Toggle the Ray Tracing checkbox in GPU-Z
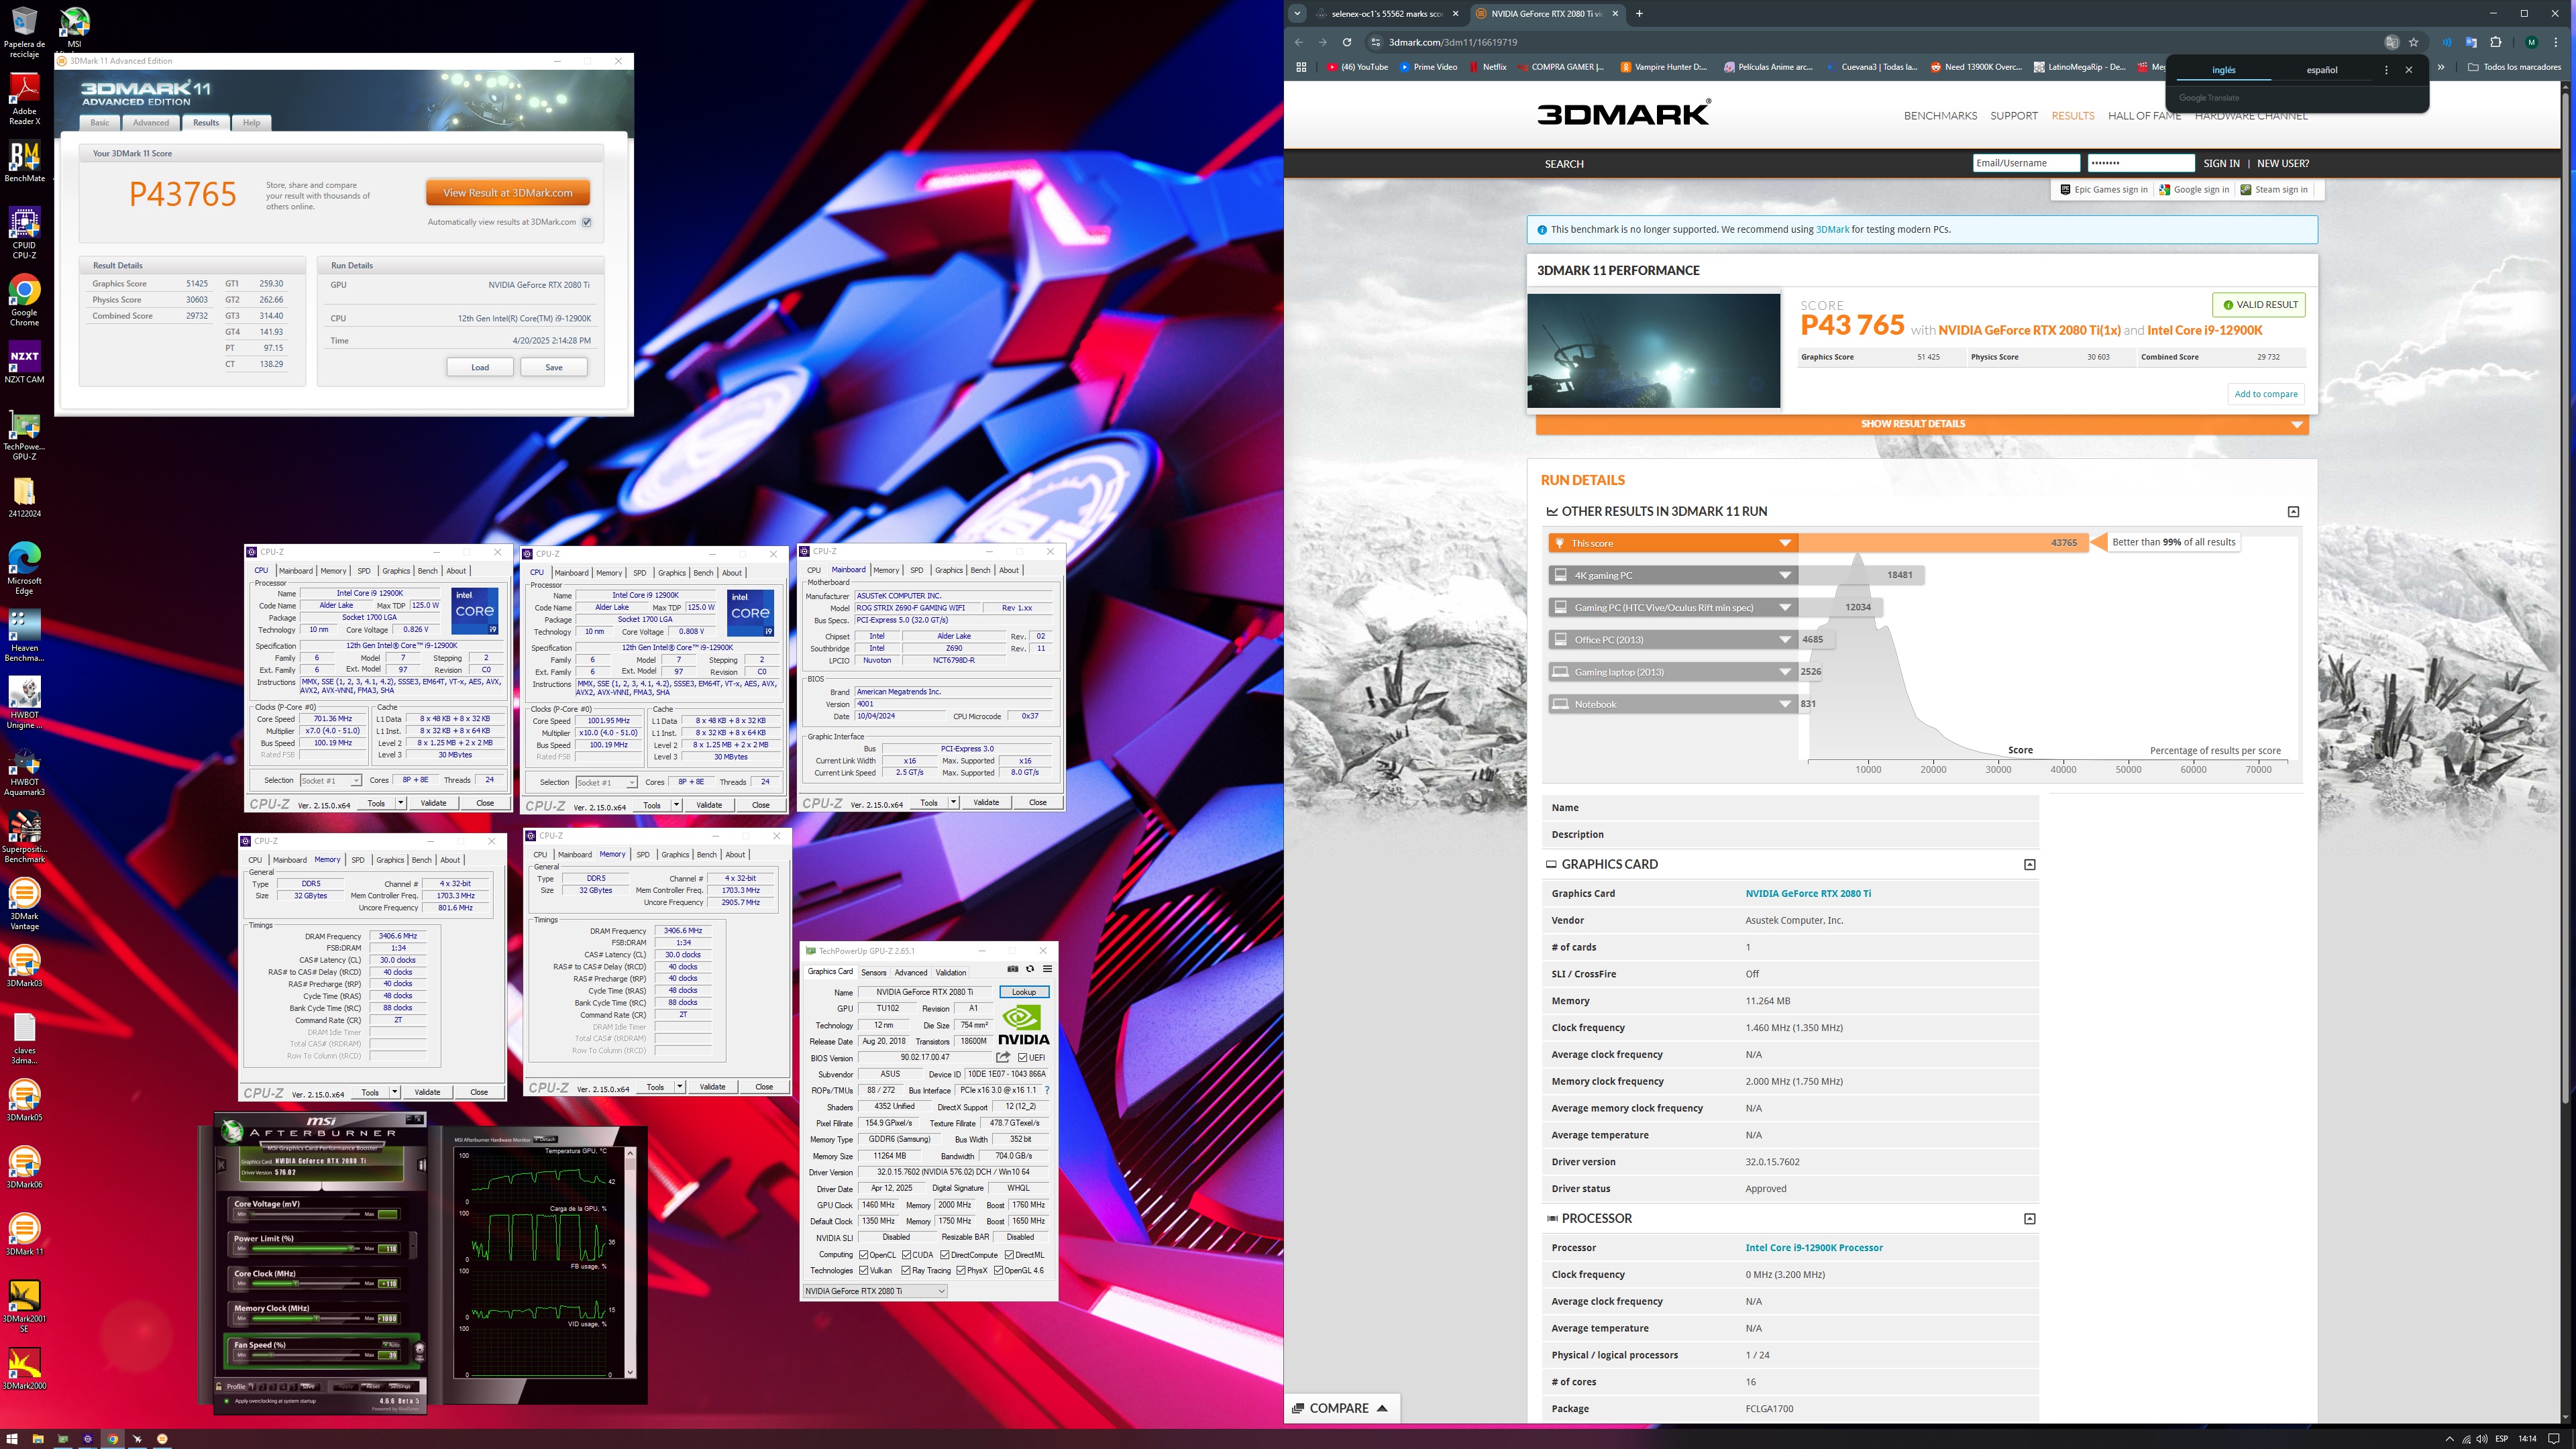This screenshot has height=1449, width=2576. pos(906,1270)
